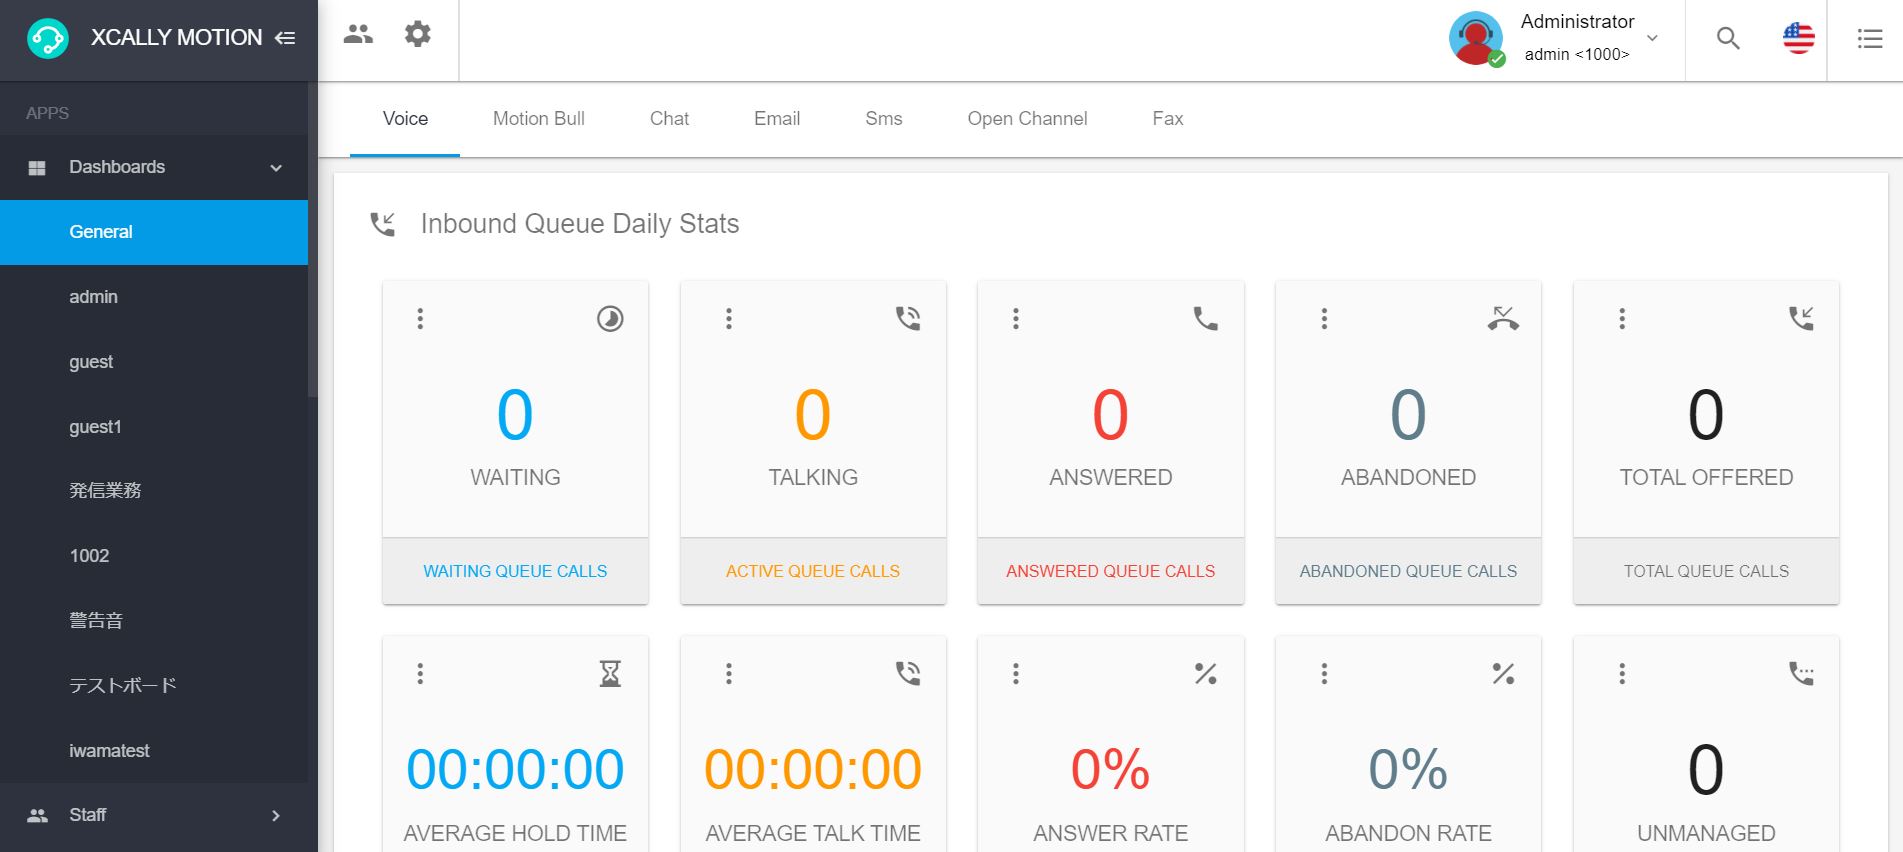
Task: Open the three-dot menu on TOTAL OFFERED card
Action: 1622,318
